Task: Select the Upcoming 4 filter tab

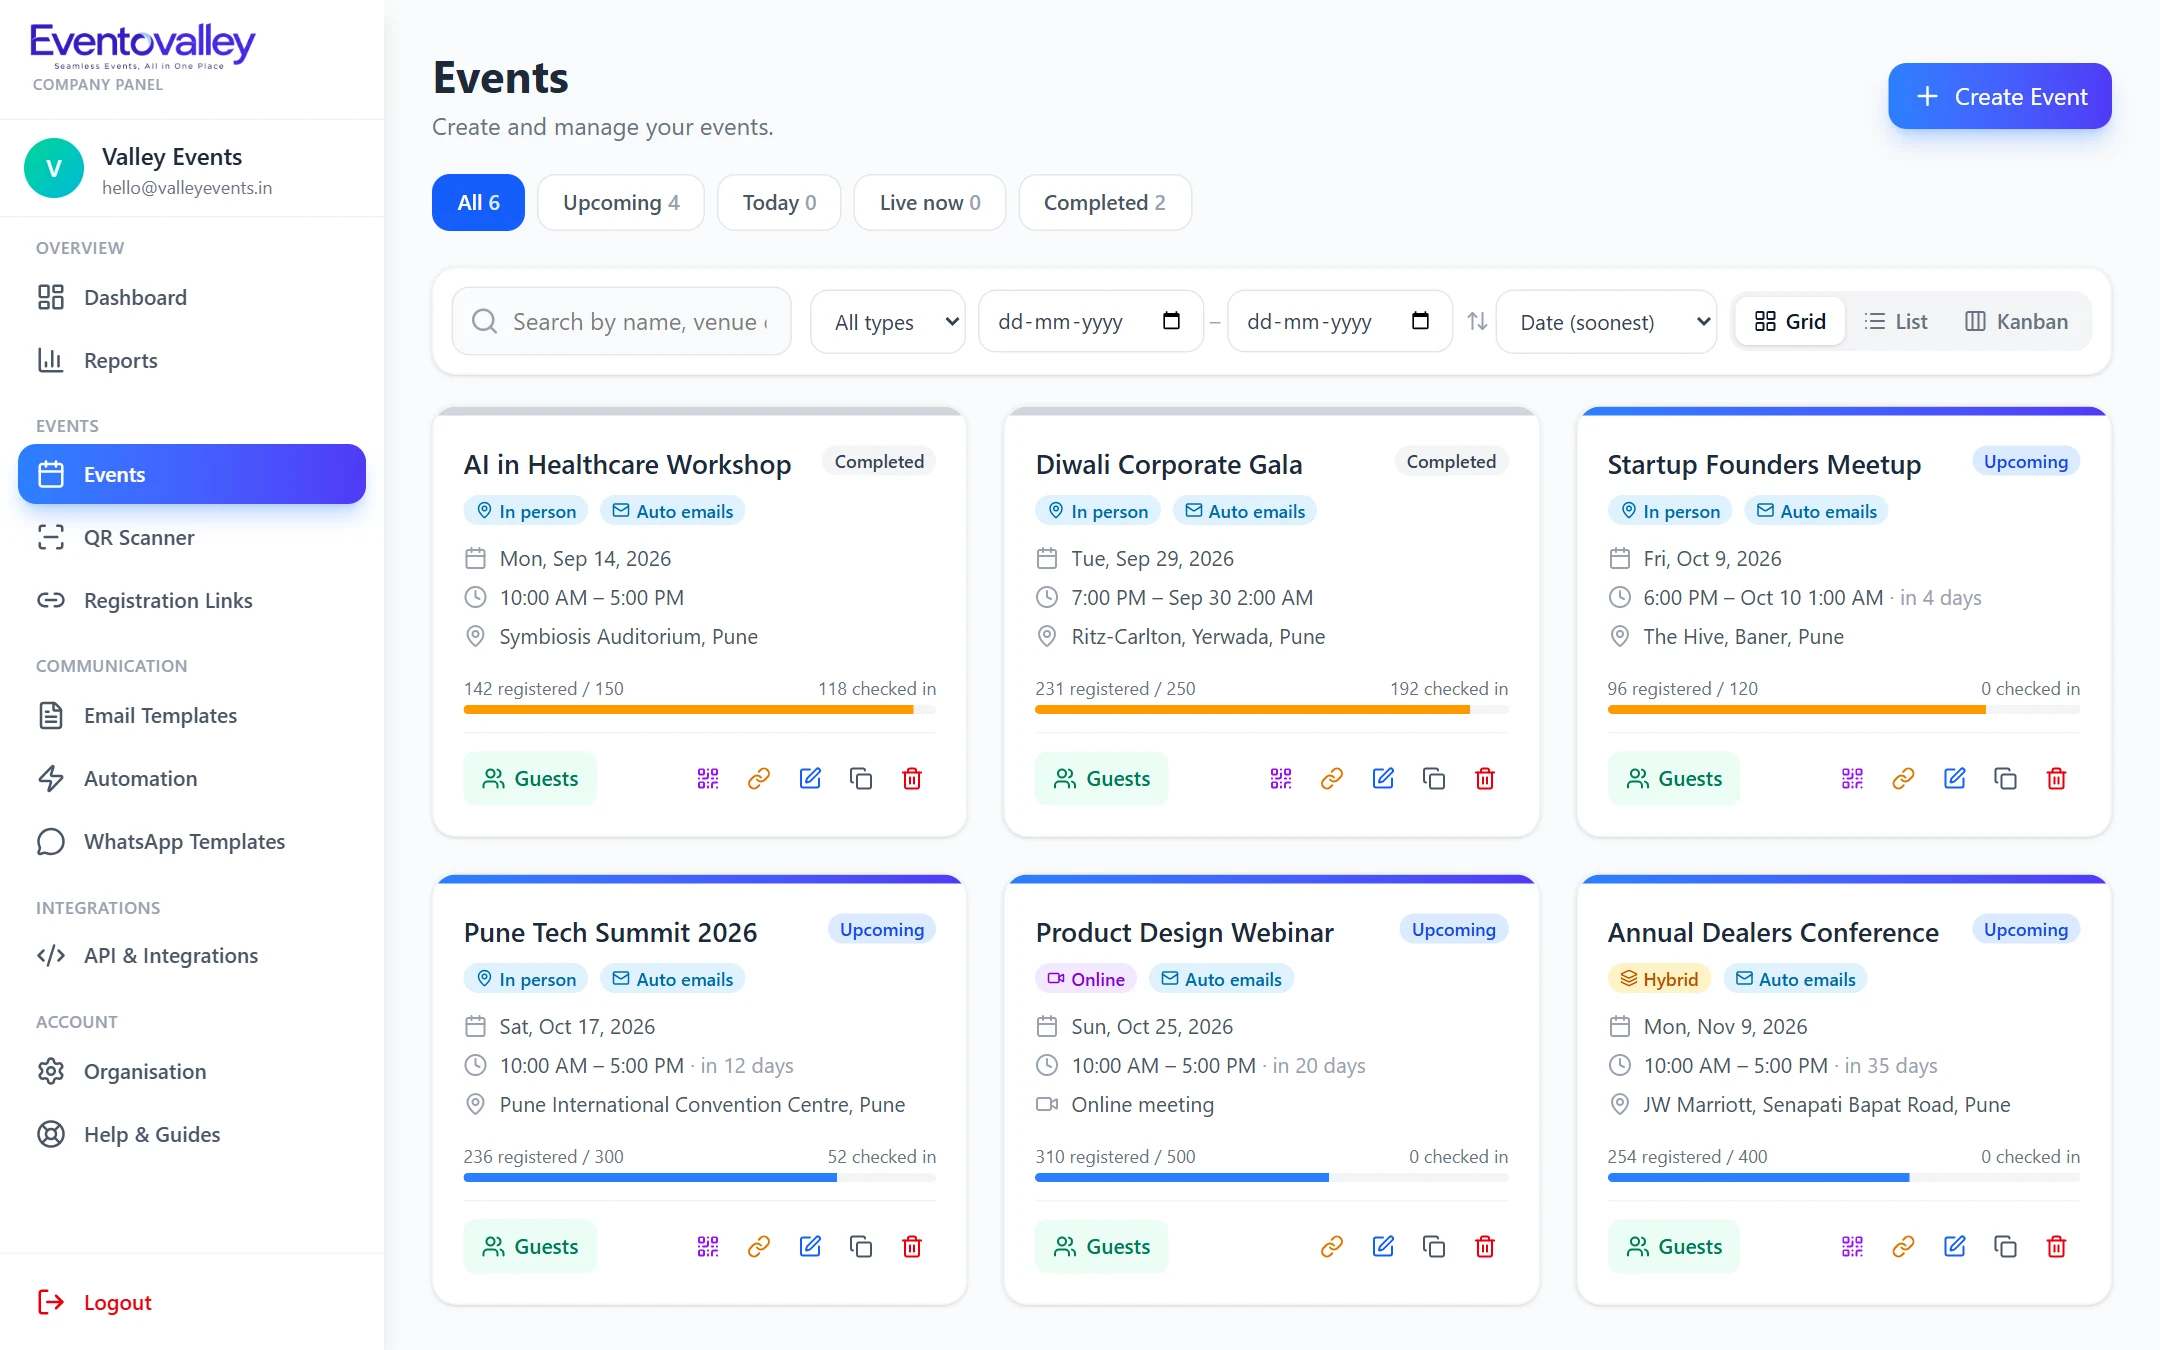Action: tap(621, 202)
